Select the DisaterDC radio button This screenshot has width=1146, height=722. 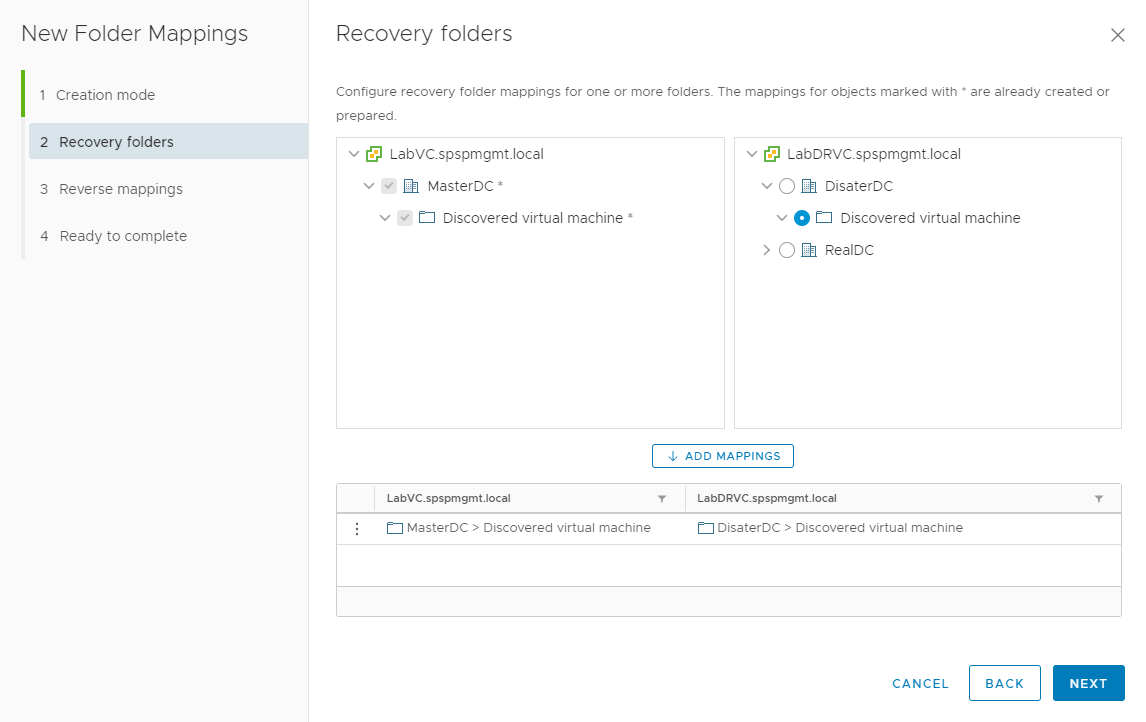787,186
